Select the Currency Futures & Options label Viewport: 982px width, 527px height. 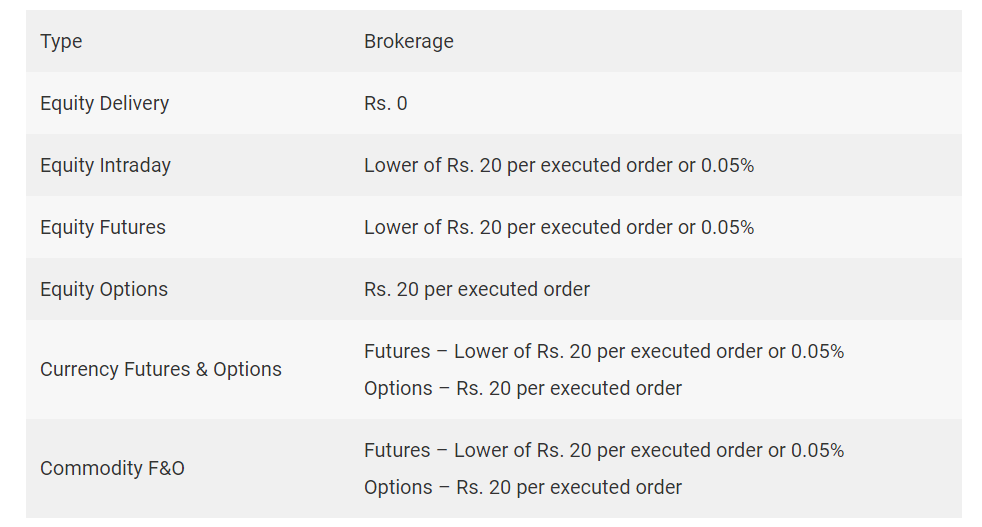(161, 370)
